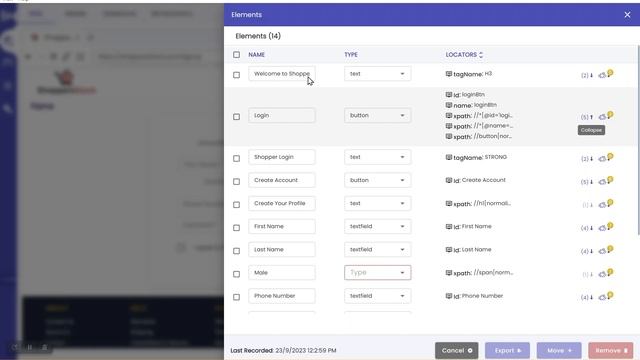Check the Phone Number row checkbox
This screenshot has height=360, width=640.
click(x=236, y=297)
